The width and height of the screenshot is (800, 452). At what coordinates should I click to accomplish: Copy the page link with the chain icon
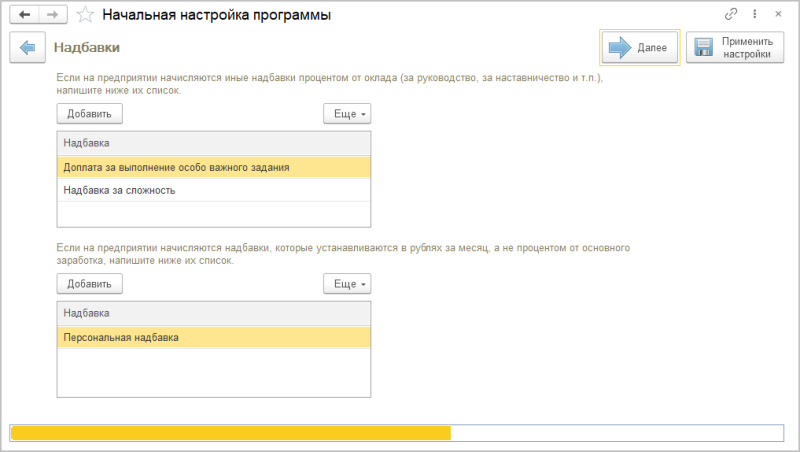tap(732, 15)
